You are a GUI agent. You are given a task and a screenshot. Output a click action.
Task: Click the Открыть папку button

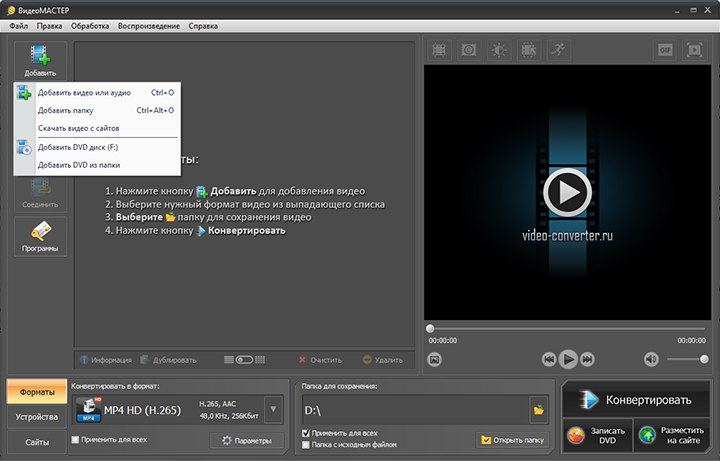pos(512,440)
